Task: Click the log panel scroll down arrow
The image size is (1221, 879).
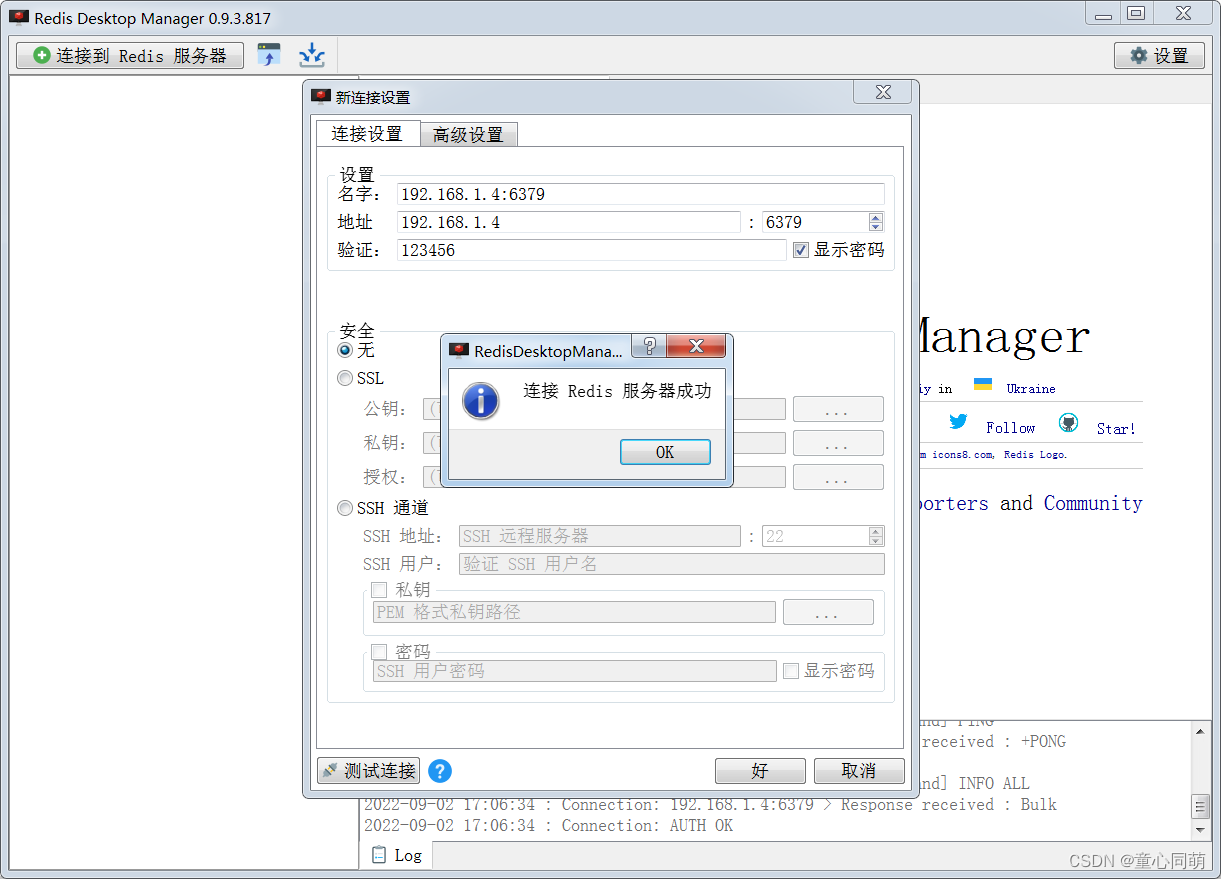Action: click(x=1201, y=830)
